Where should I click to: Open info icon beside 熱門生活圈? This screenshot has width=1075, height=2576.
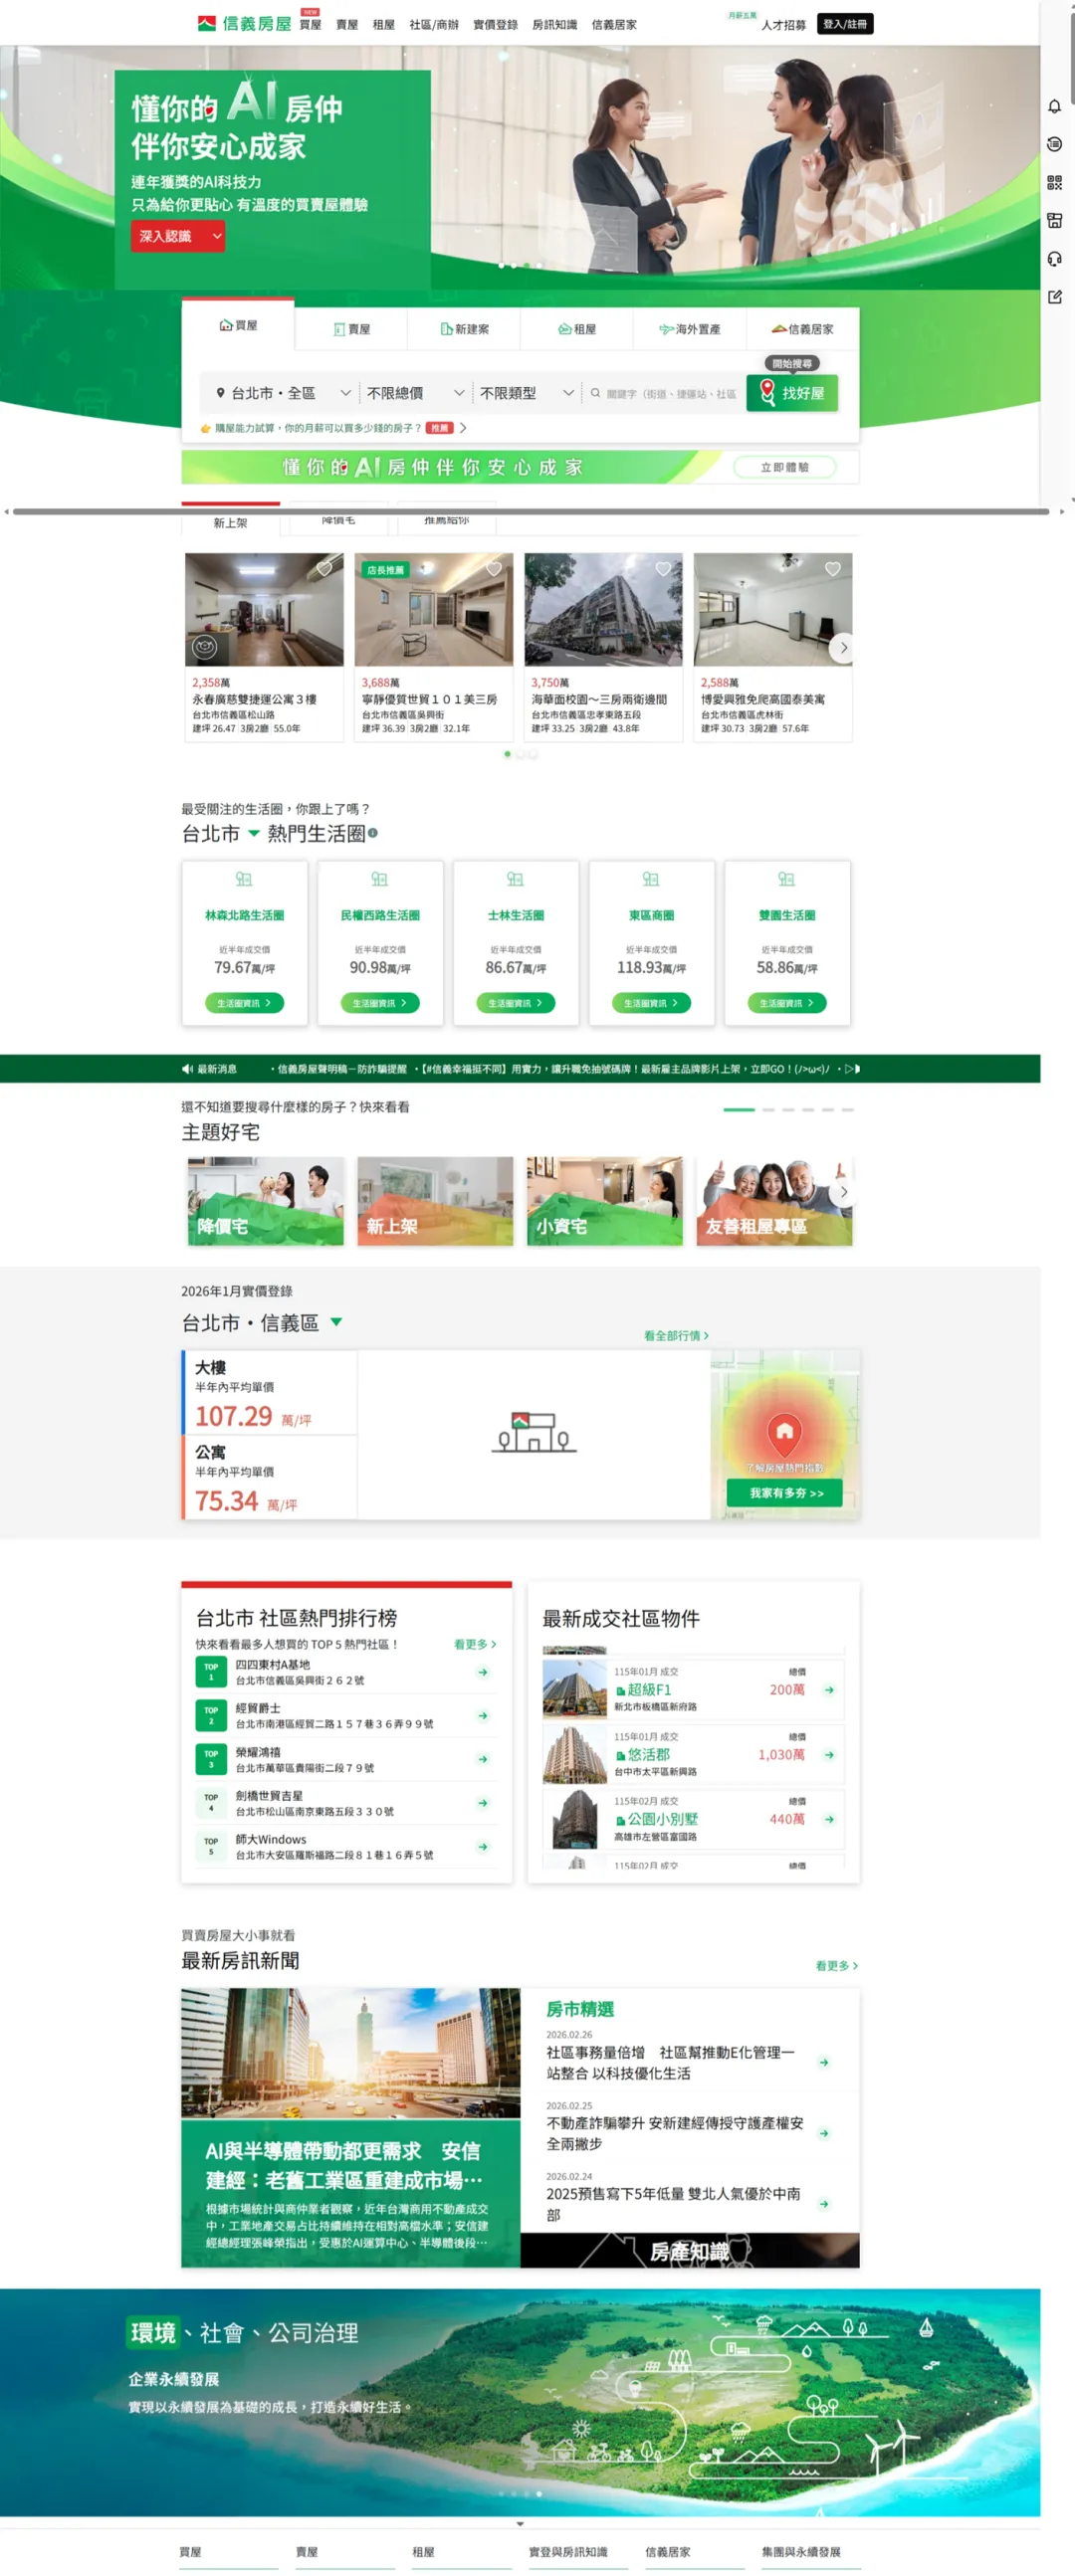pyautogui.click(x=373, y=832)
